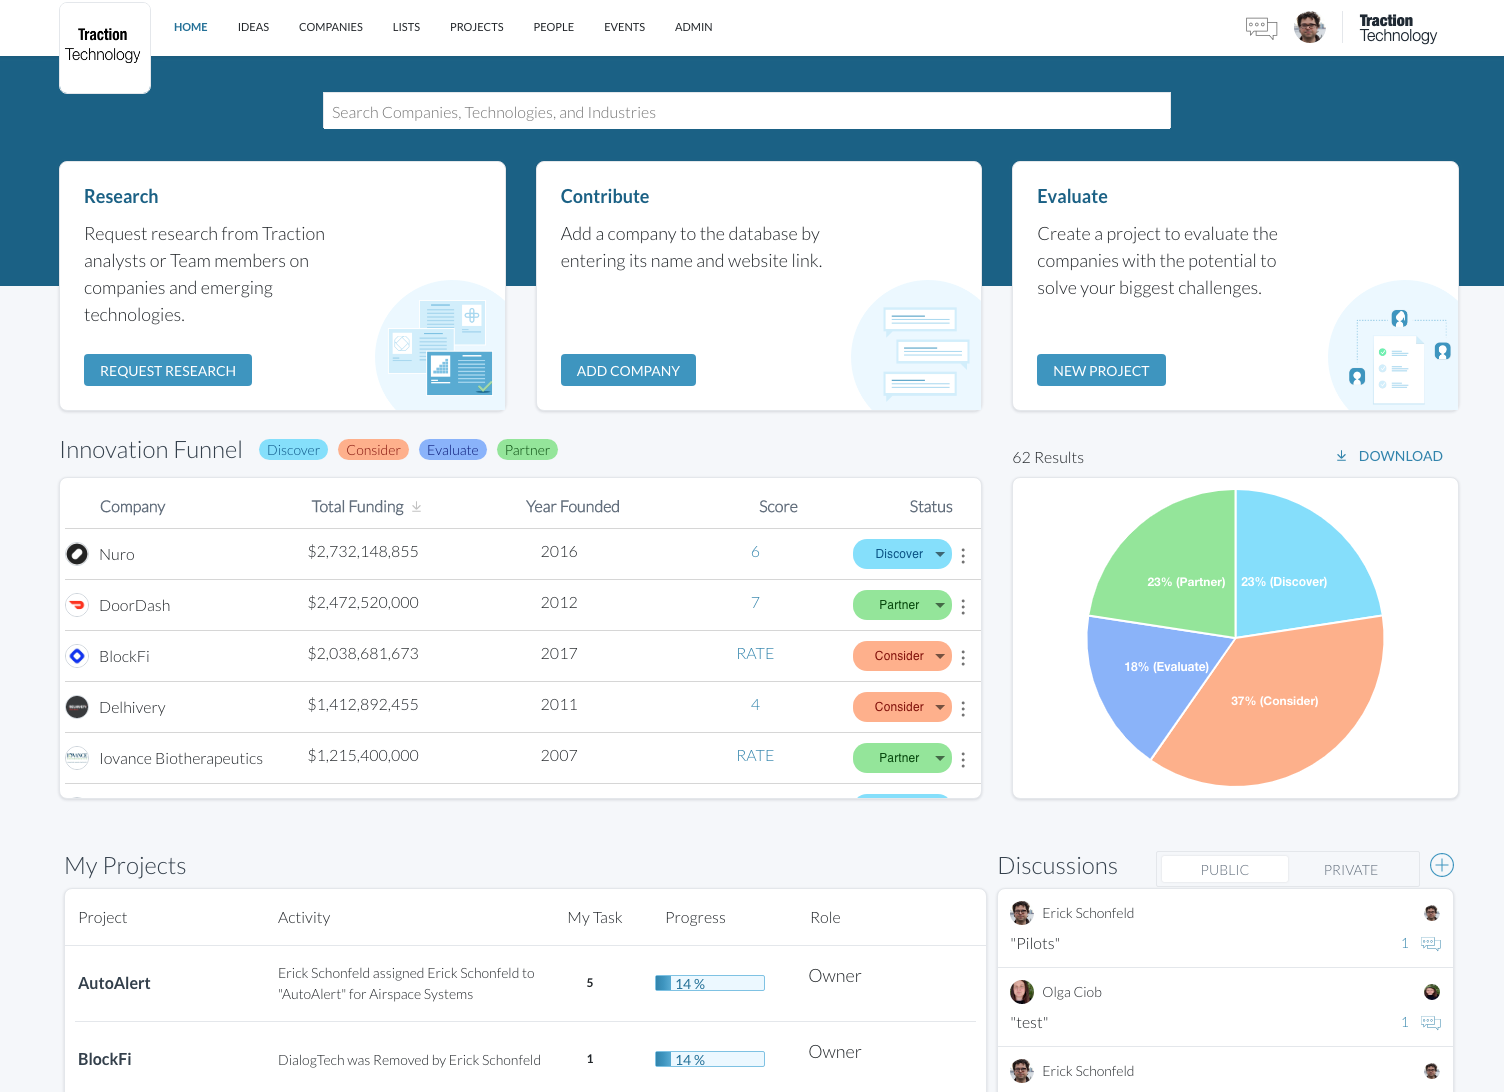Switch discussions to PRIVATE
The image size is (1504, 1092).
[1351, 870]
